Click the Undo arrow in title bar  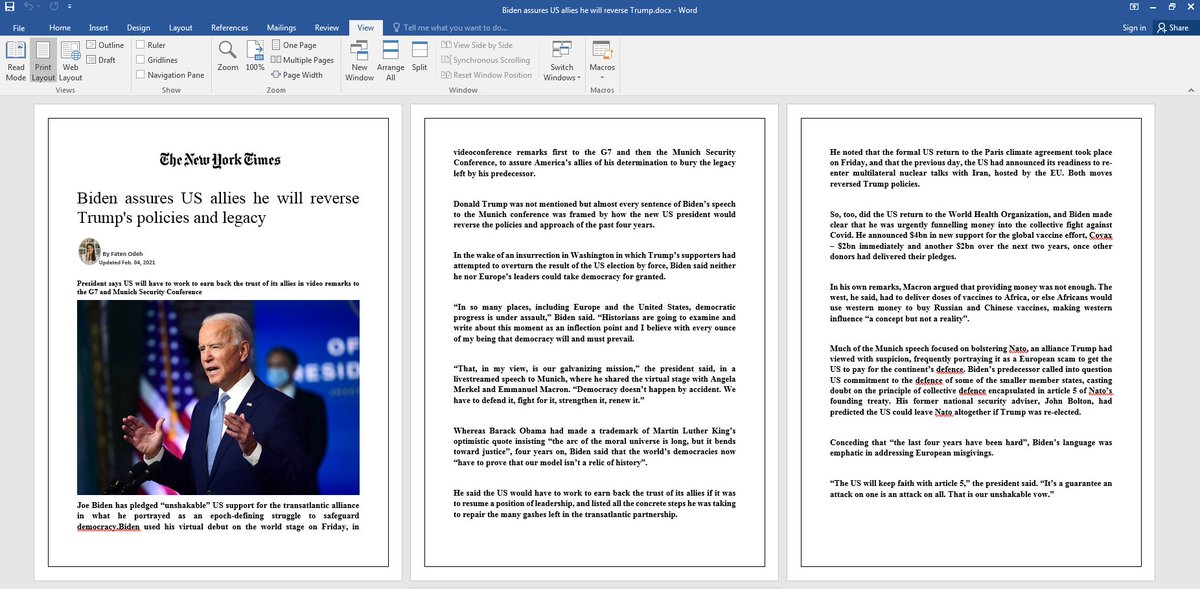tap(28, 8)
